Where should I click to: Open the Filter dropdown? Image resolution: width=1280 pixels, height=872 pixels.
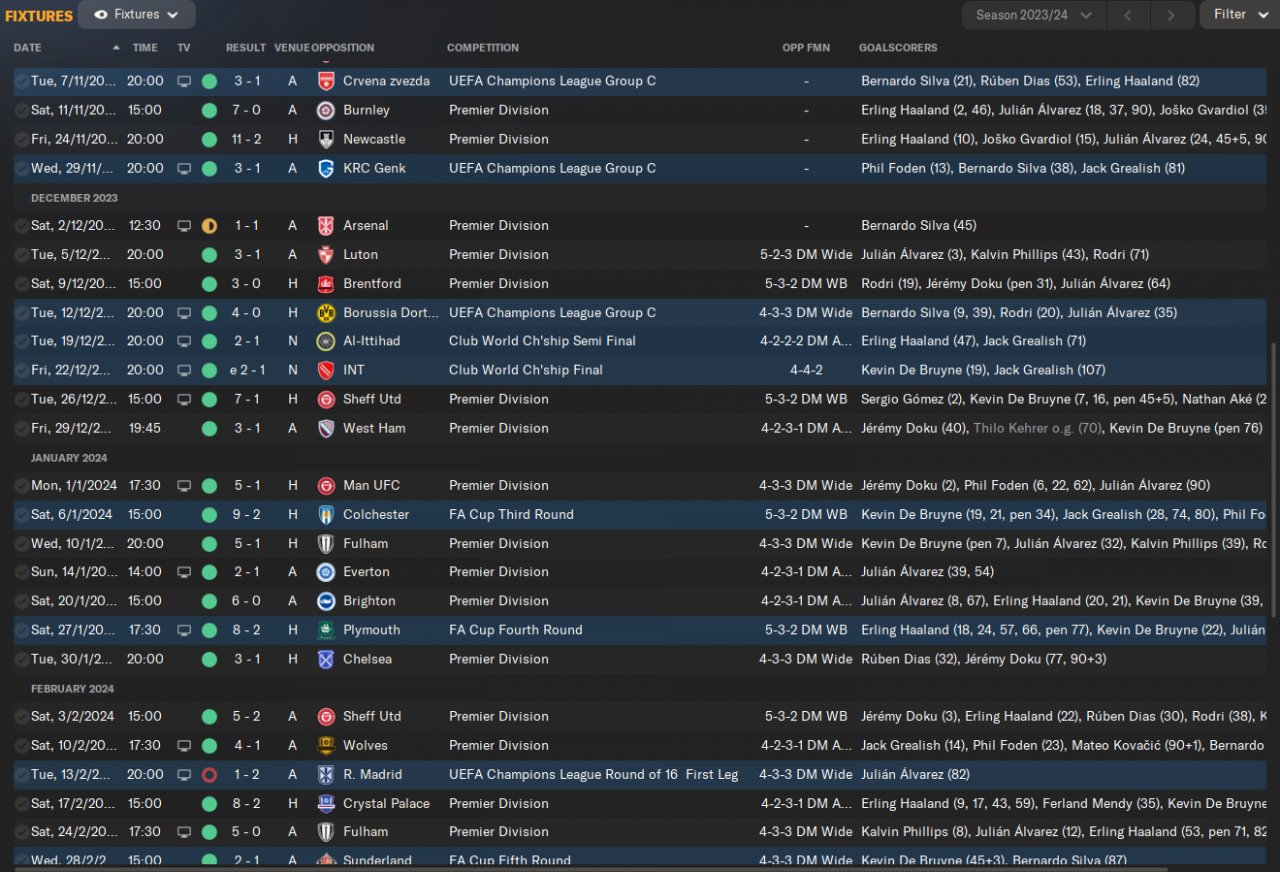click(1239, 15)
